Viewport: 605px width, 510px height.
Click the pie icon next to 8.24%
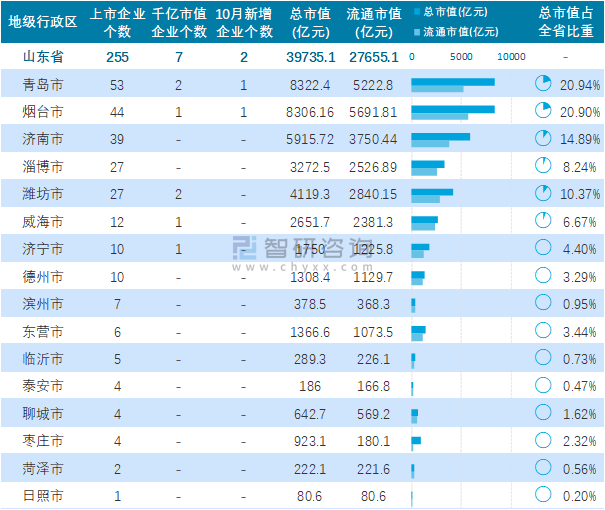click(x=543, y=166)
